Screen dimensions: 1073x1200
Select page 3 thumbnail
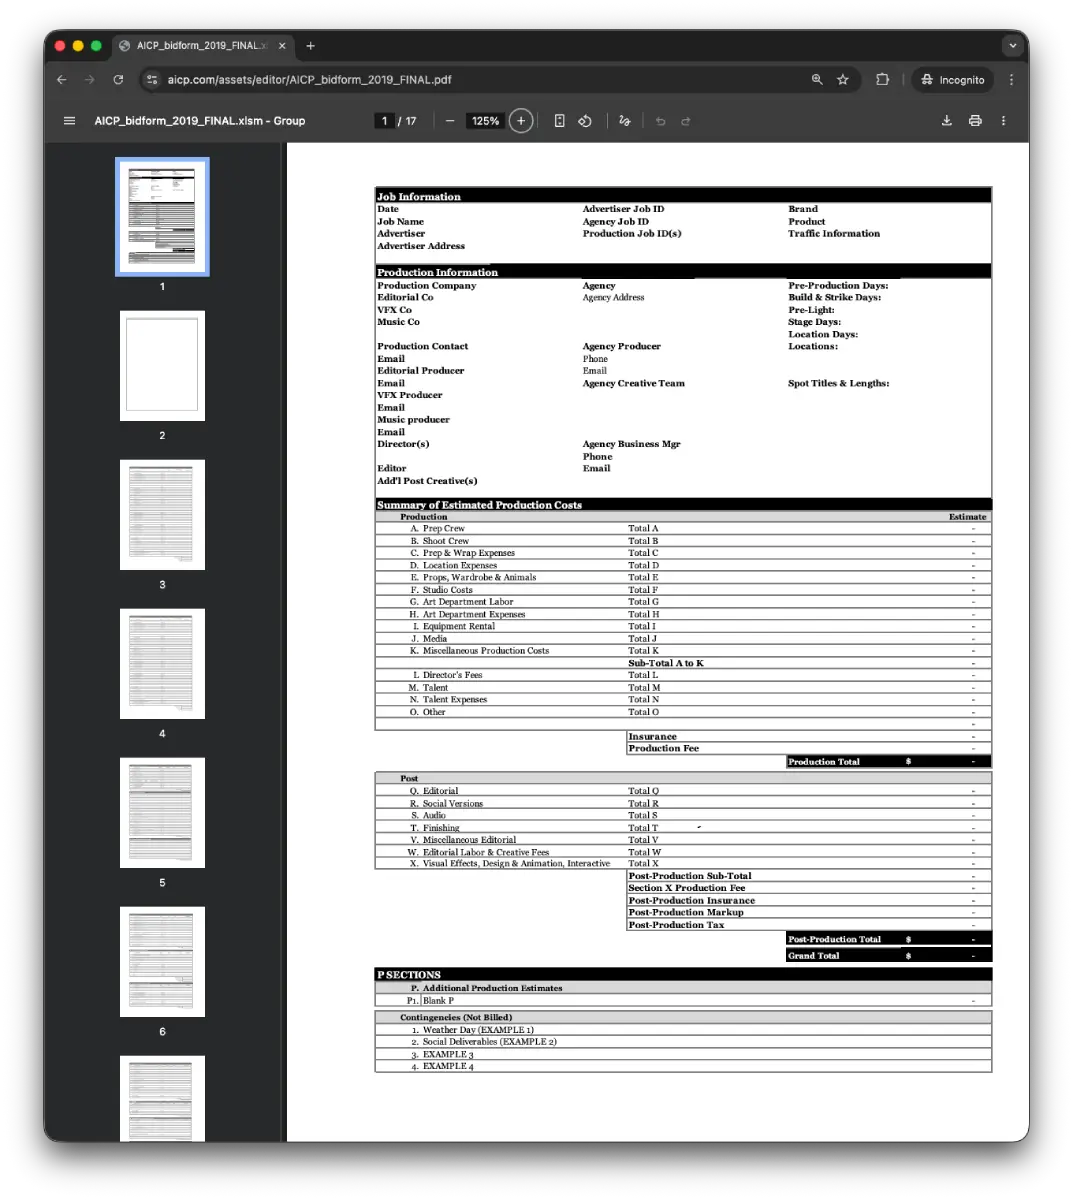(x=162, y=515)
